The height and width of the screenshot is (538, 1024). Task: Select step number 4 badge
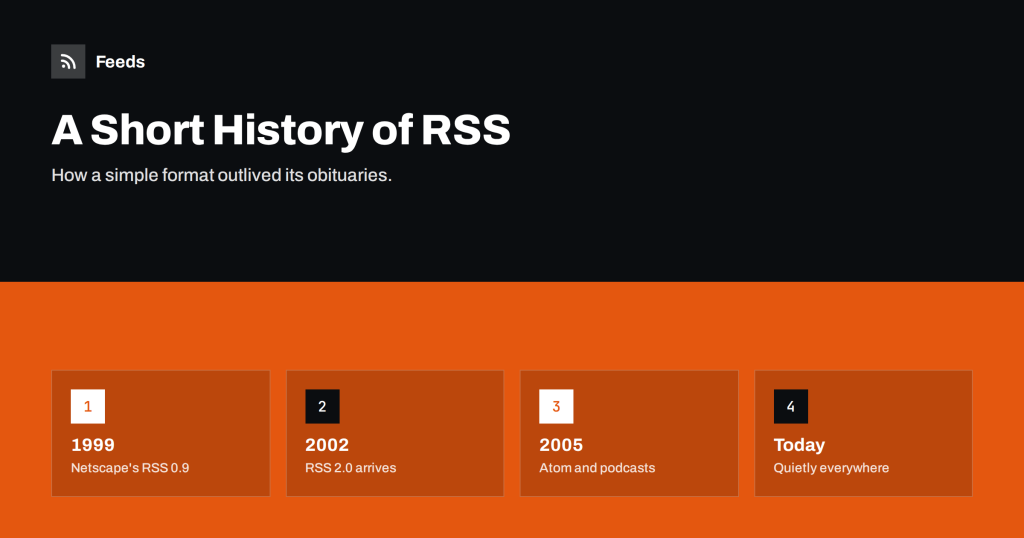[x=791, y=406]
